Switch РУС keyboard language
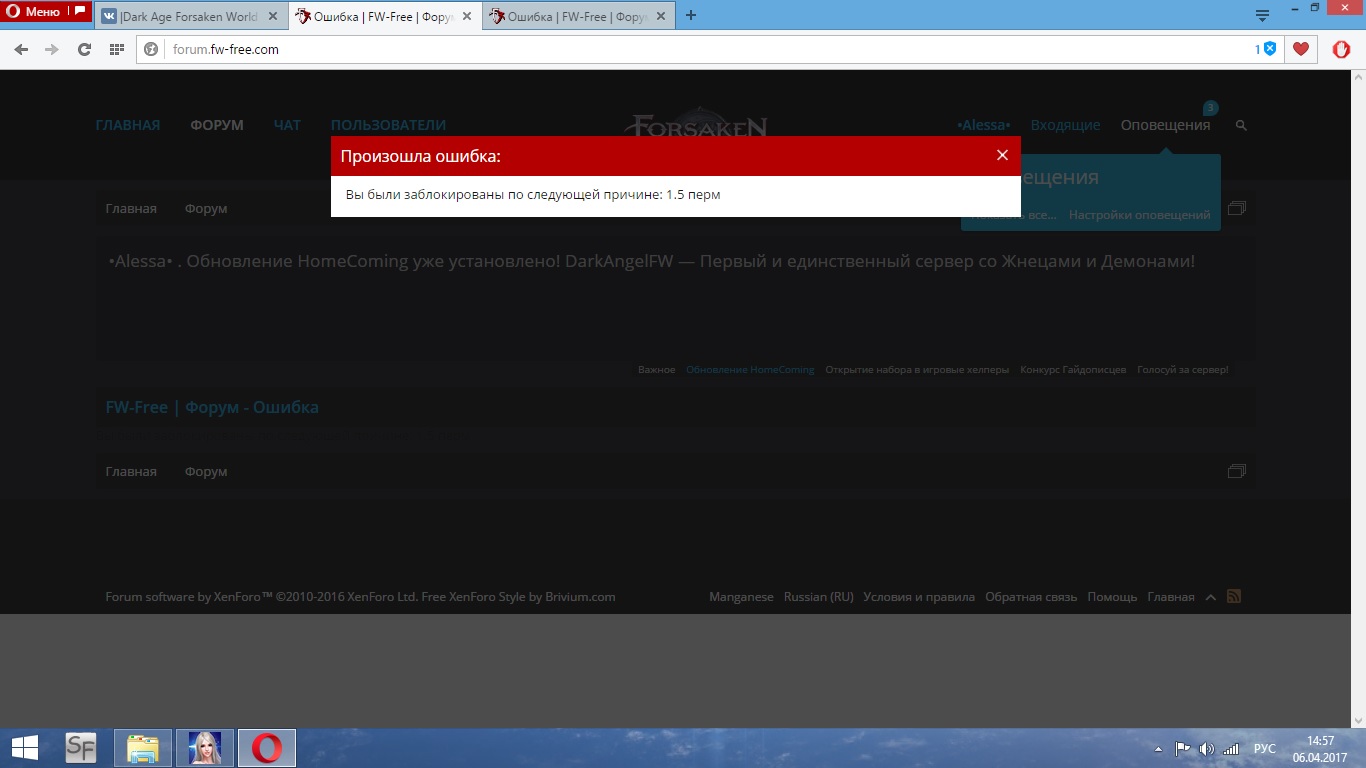 [x=1265, y=749]
